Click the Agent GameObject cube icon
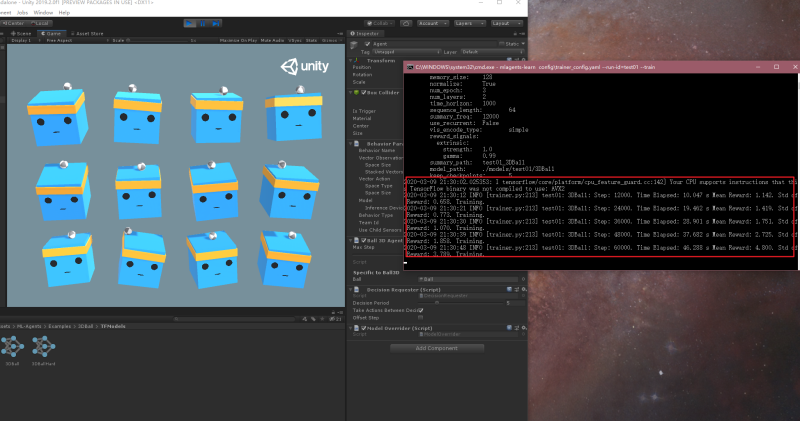 click(355, 45)
